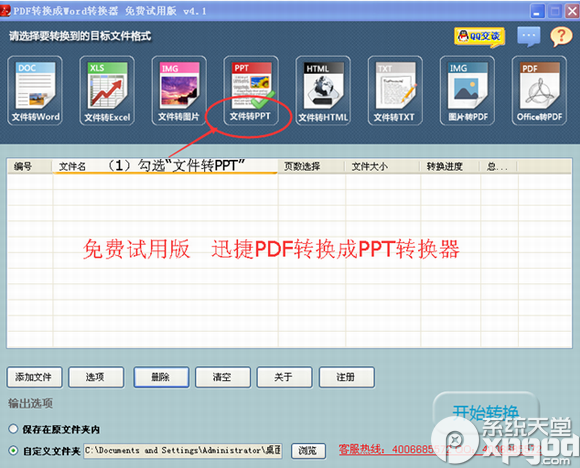The width and height of the screenshot is (580, 468).
Task: Open the blue message bubble icon
Action: [529, 36]
